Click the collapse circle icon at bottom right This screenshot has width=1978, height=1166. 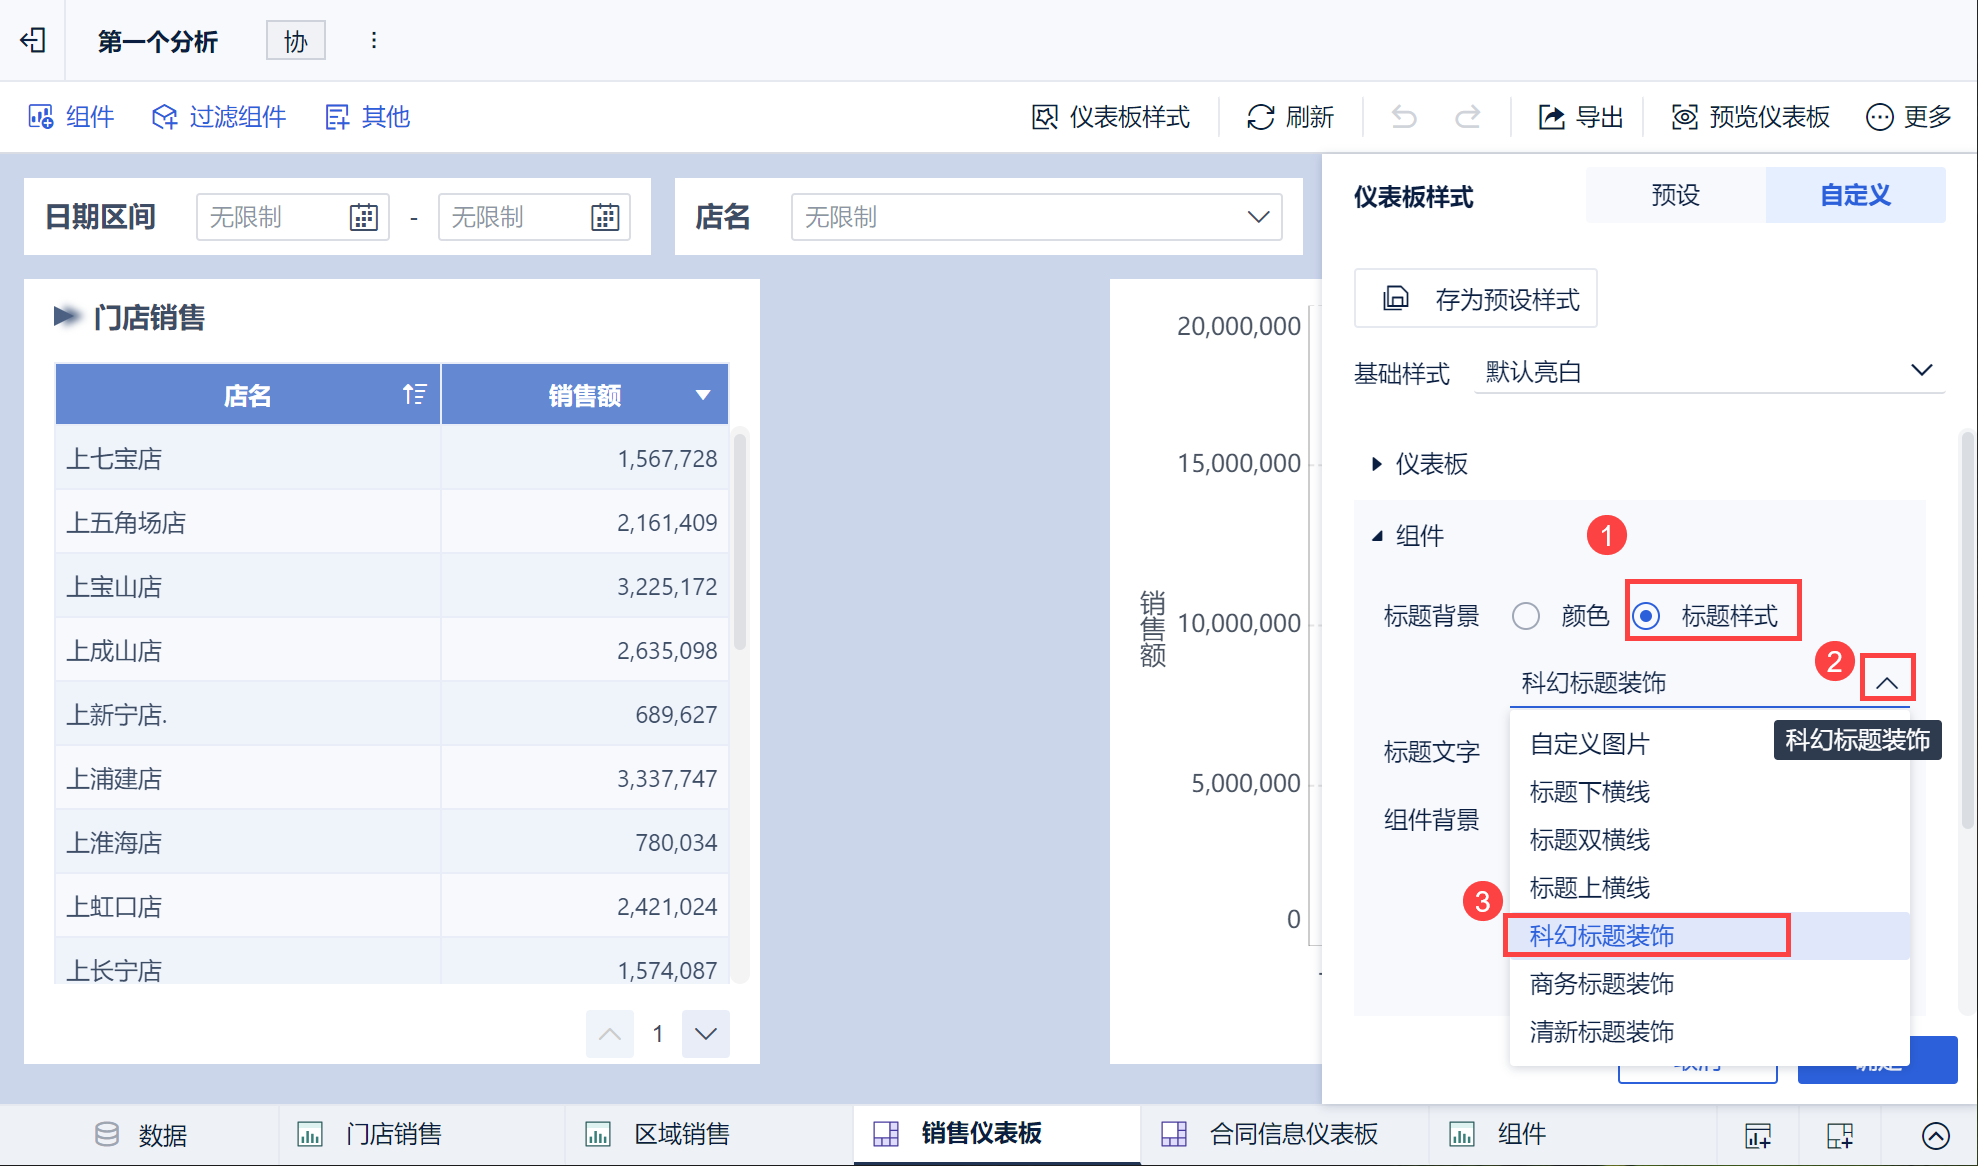1935,1135
